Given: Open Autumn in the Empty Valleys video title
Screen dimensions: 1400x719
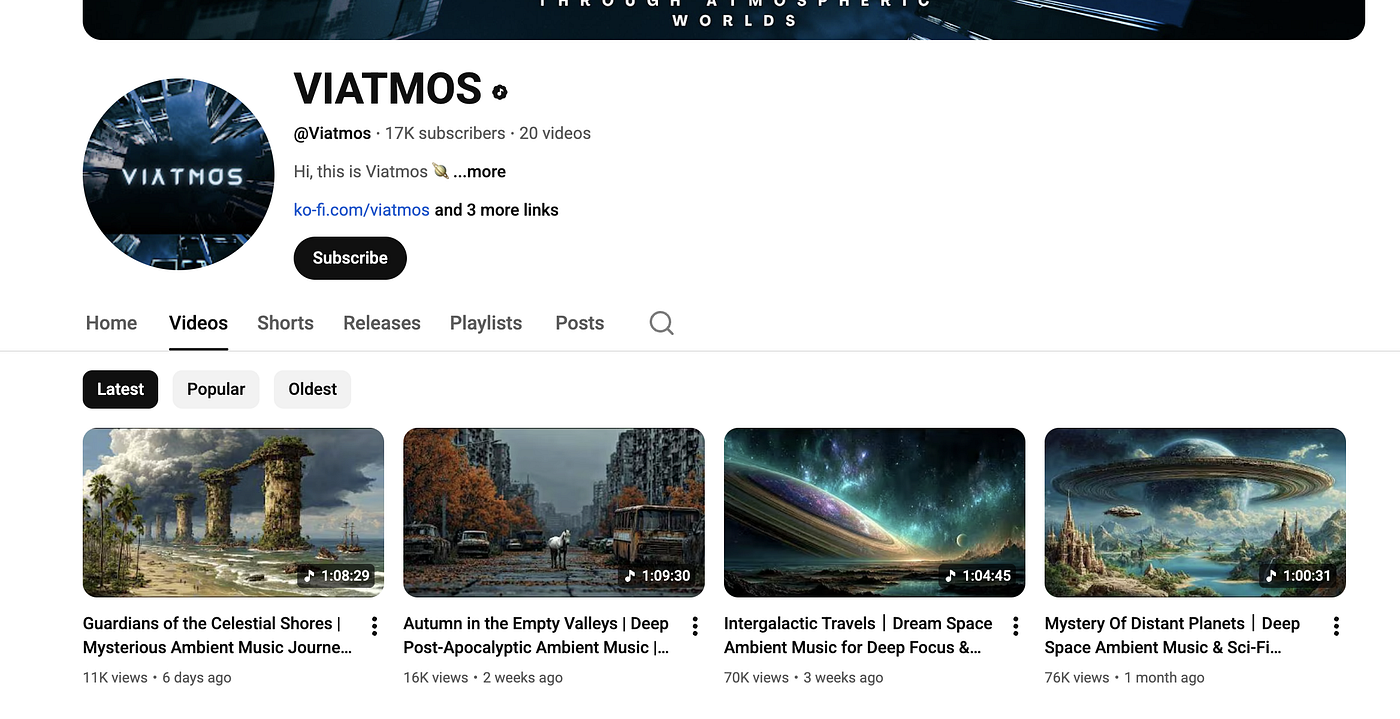Looking at the screenshot, I should pos(536,635).
